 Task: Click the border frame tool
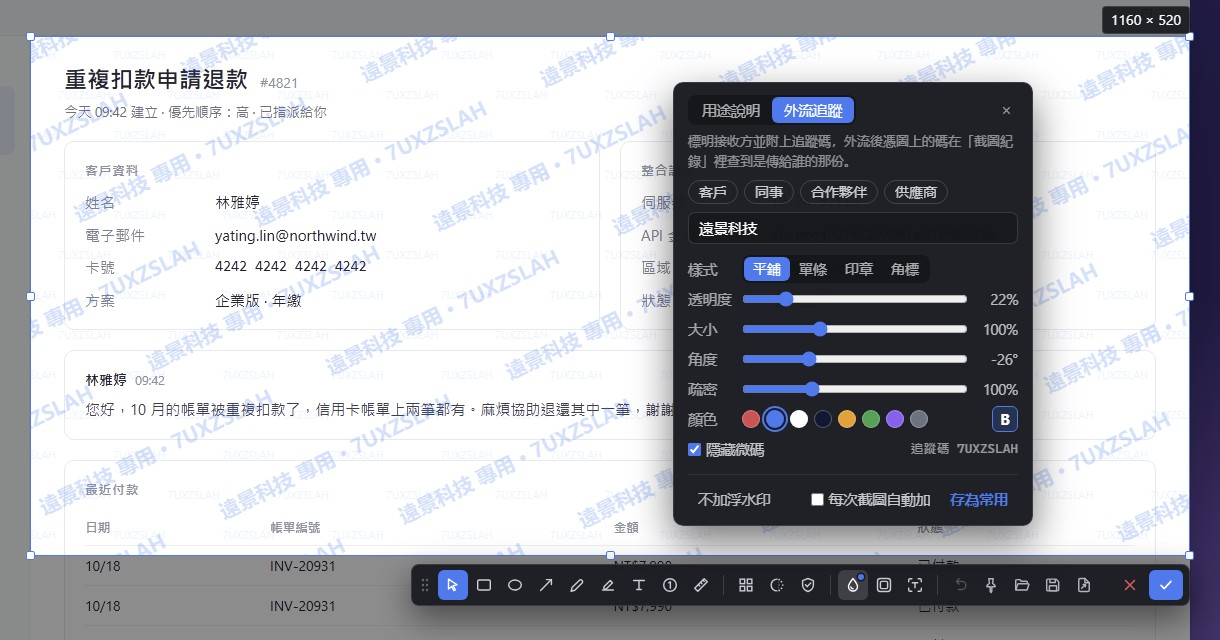[884, 585]
